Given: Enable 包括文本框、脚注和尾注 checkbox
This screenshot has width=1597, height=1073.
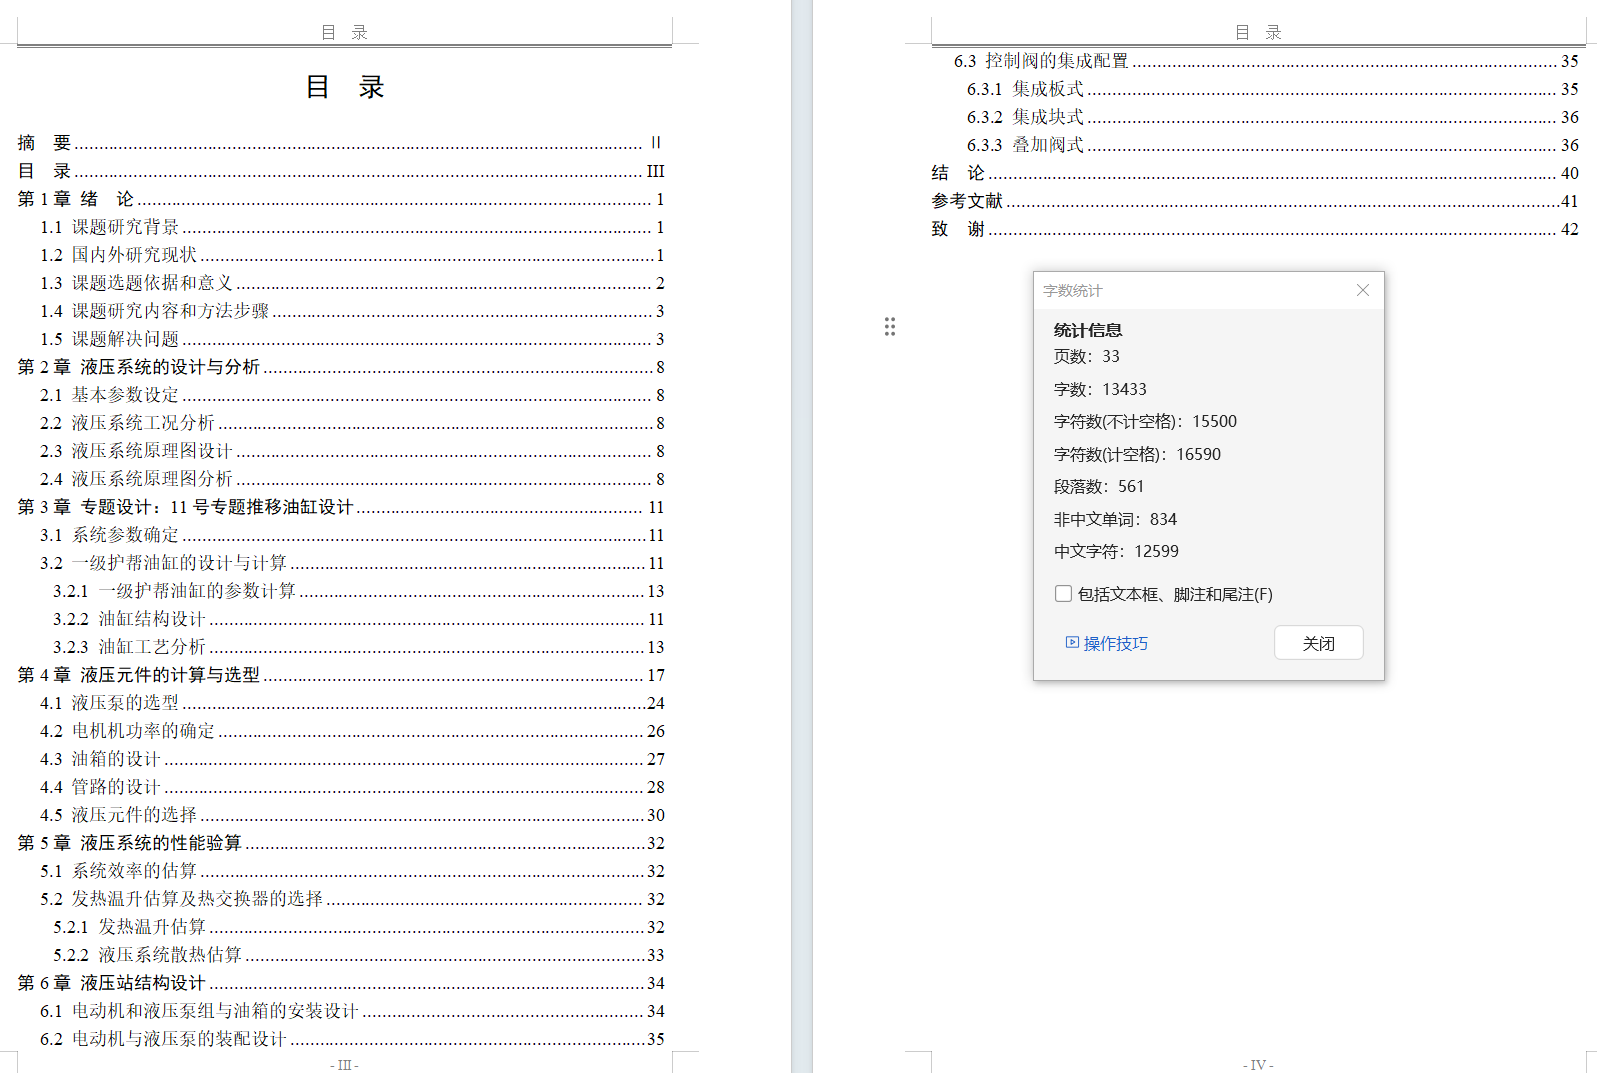Looking at the screenshot, I should coord(1063,594).
